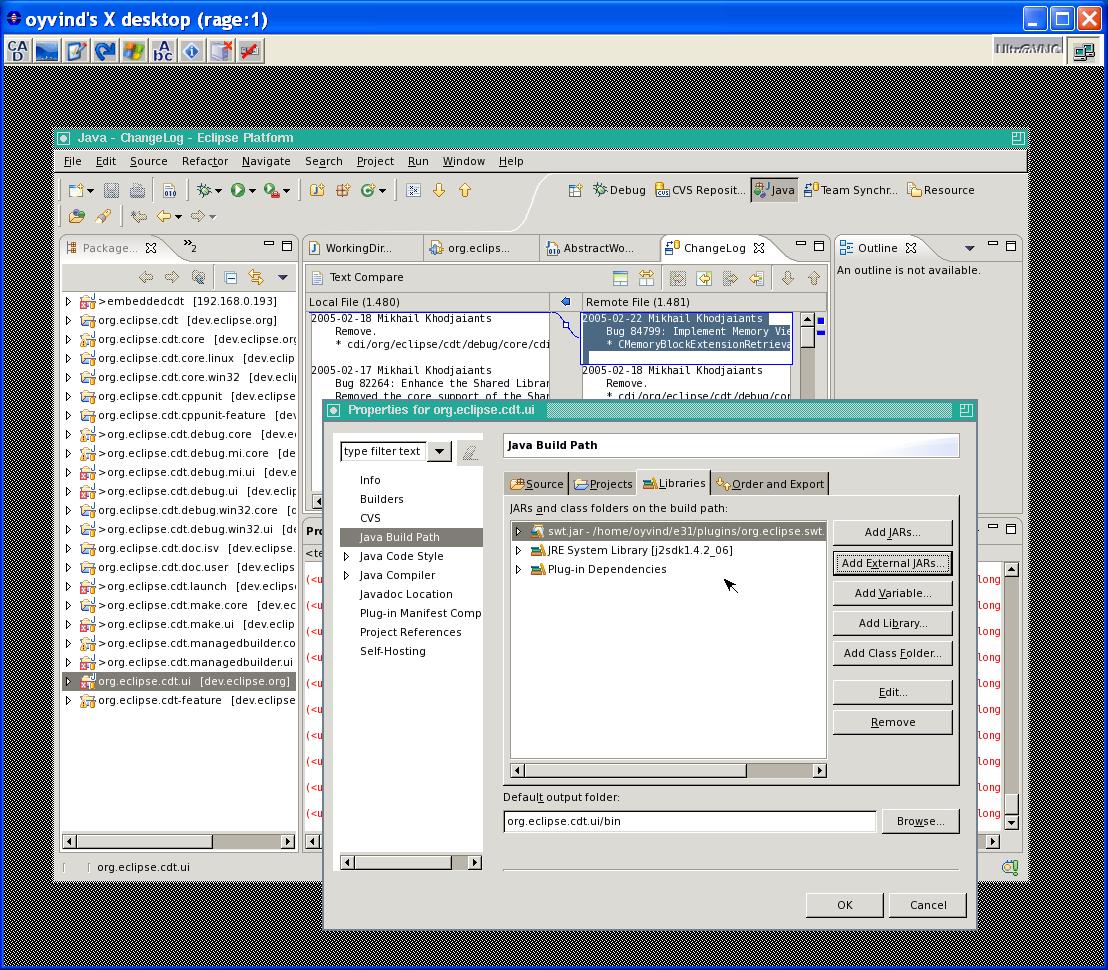1108x970 pixels.
Task: Close the ChangeLog editor tab via its X
Action: point(759,248)
